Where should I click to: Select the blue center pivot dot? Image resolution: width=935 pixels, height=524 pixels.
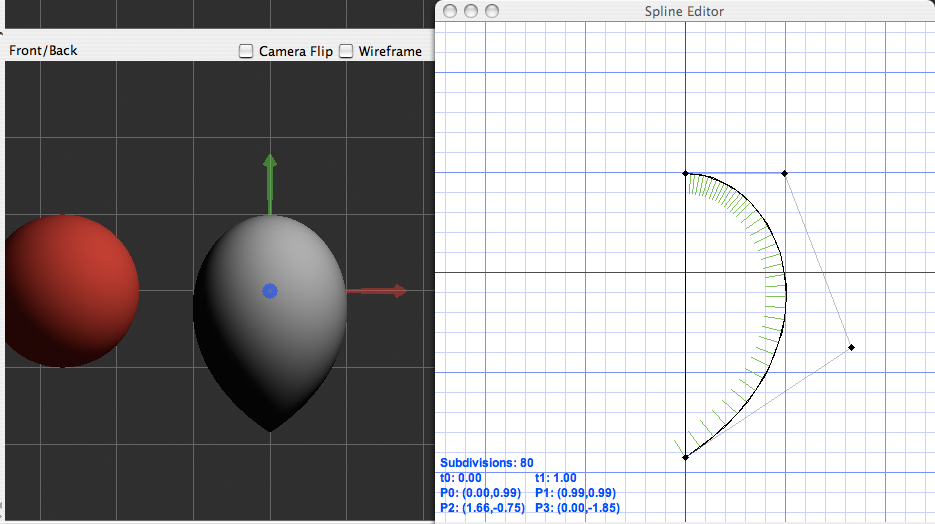coord(269,291)
